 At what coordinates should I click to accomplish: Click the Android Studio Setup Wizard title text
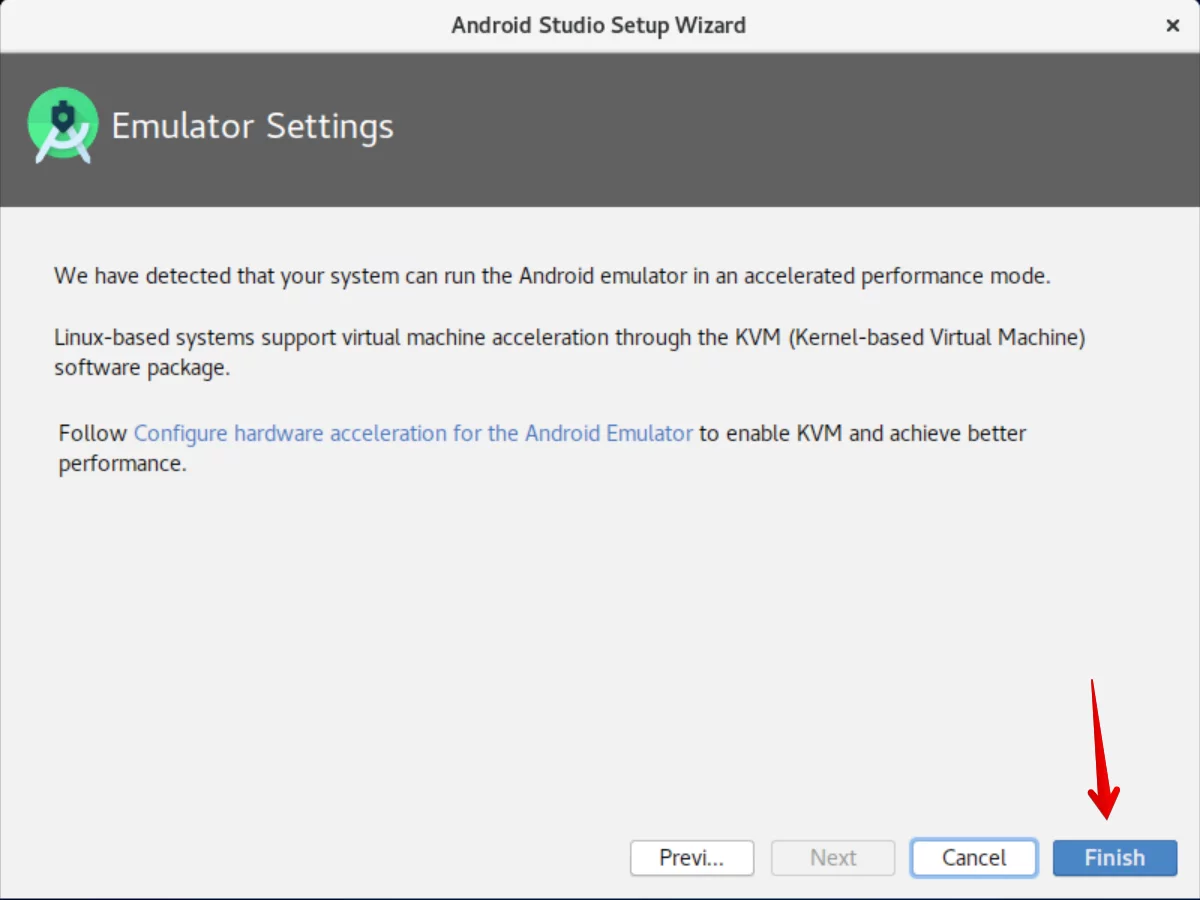tap(598, 25)
